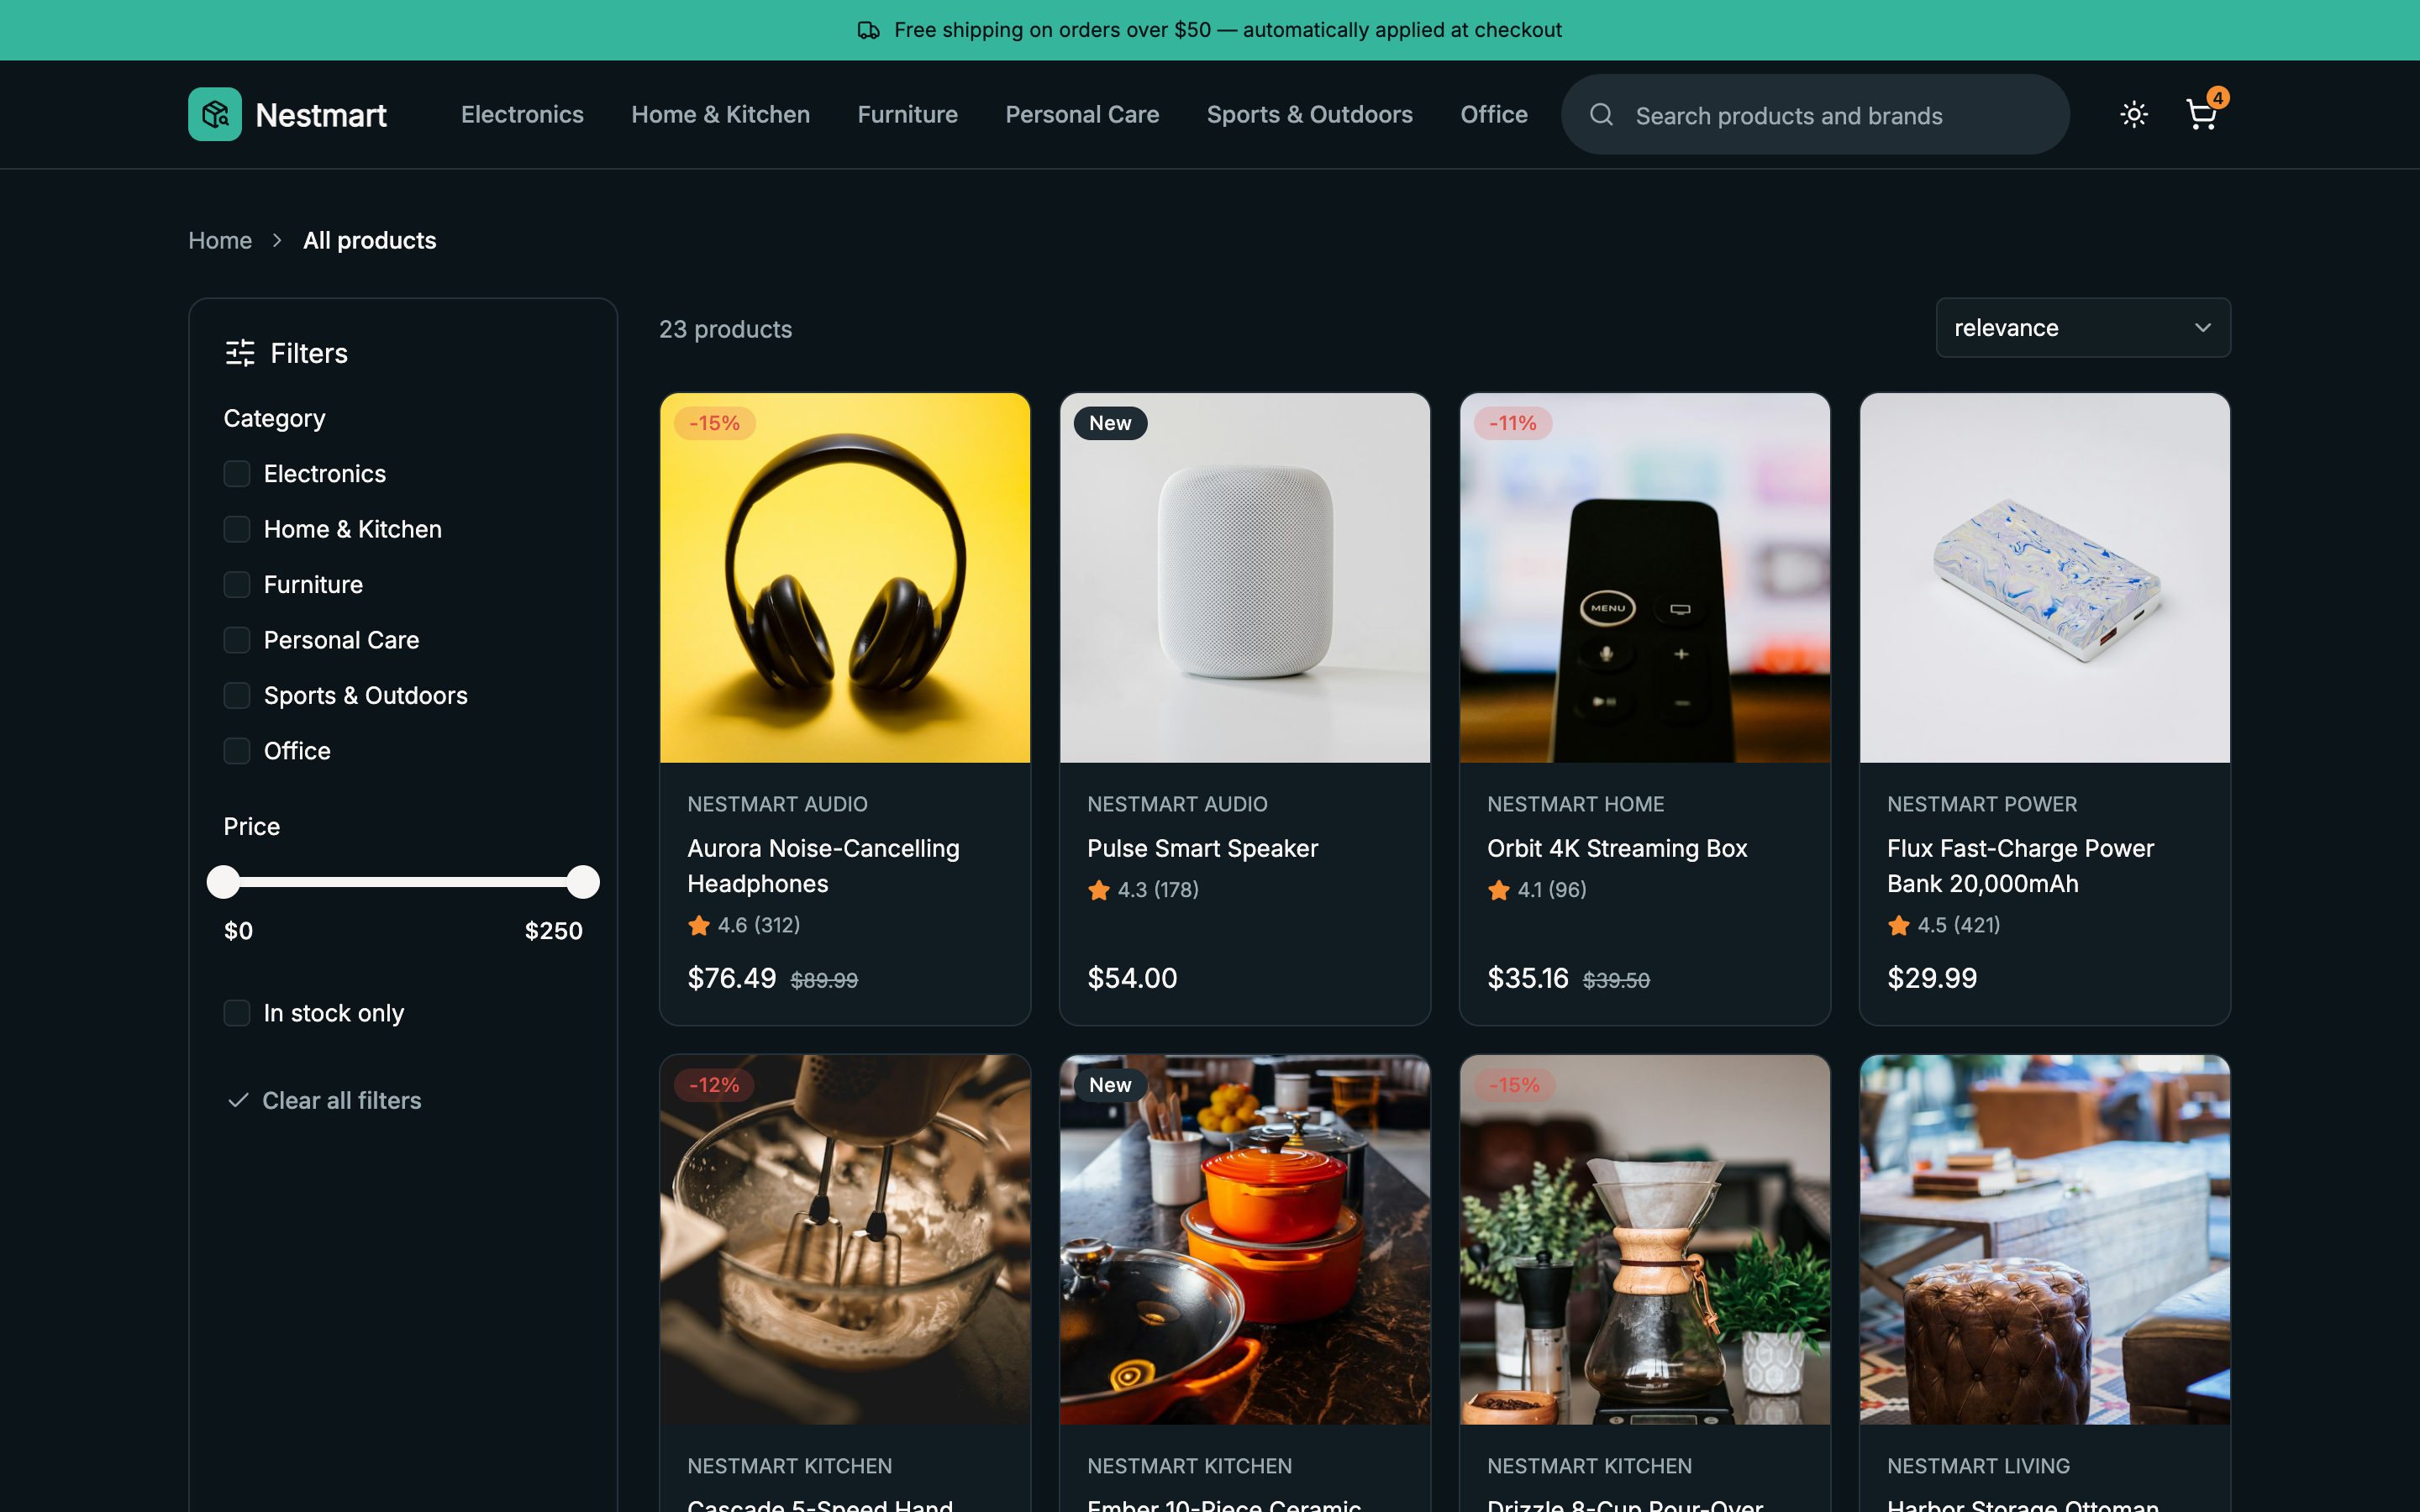This screenshot has width=2420, height=1512.
Task: Open Office in the top navigation
Action: (x=1494, y=114)
